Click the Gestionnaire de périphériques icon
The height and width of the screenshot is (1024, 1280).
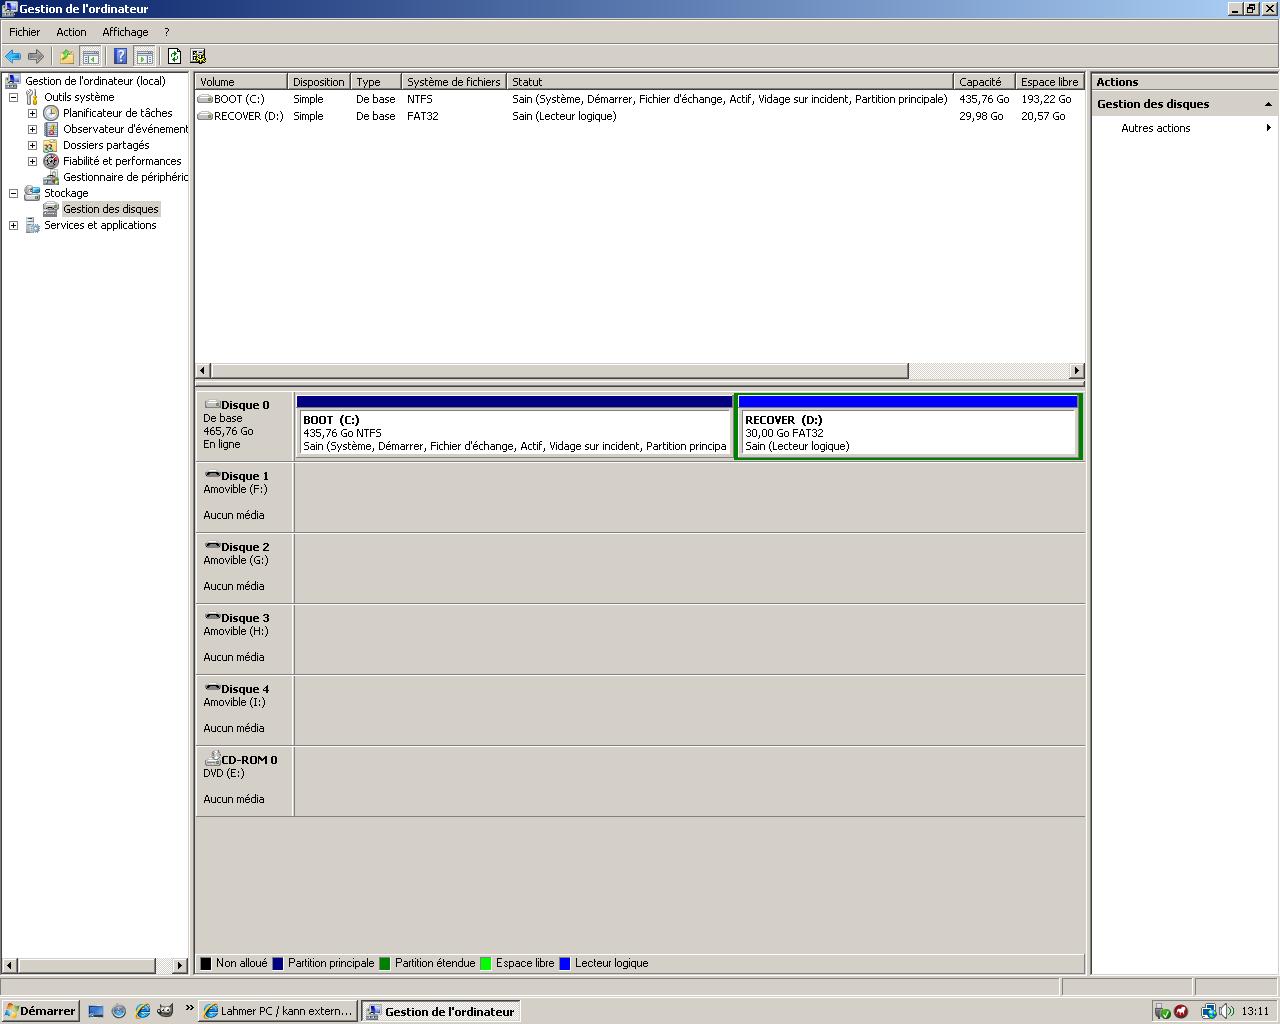(51, 177)
